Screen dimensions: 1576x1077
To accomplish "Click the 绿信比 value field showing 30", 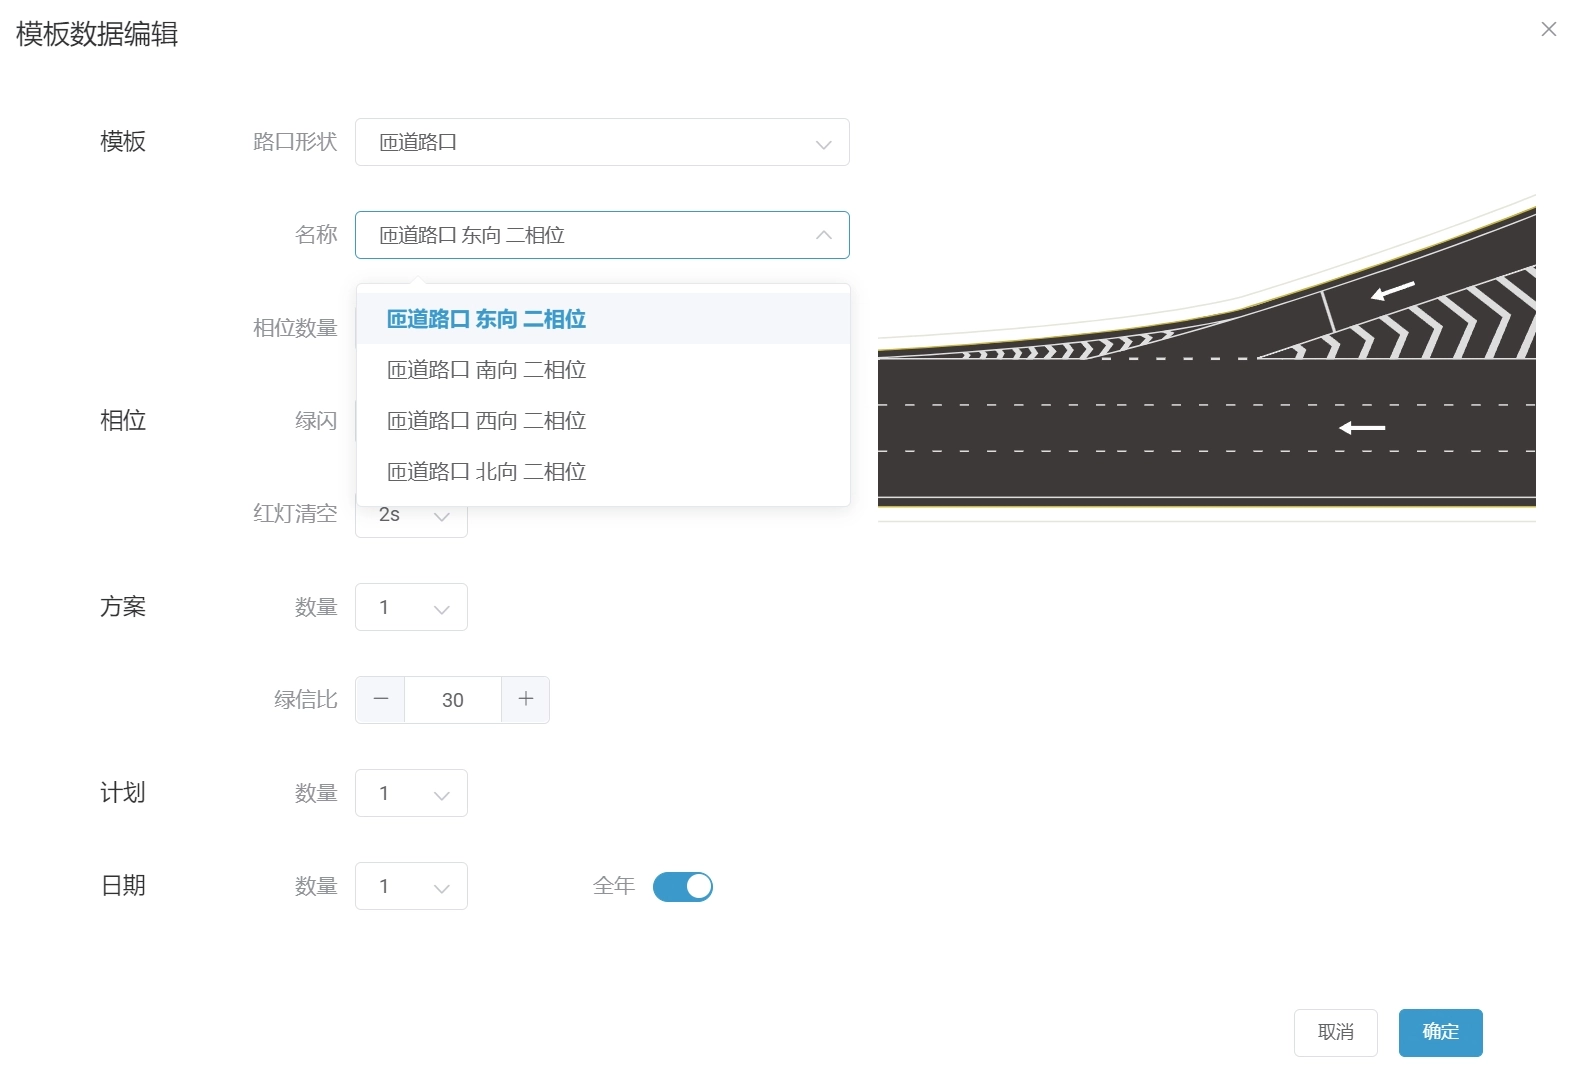I will coord(452,700).
